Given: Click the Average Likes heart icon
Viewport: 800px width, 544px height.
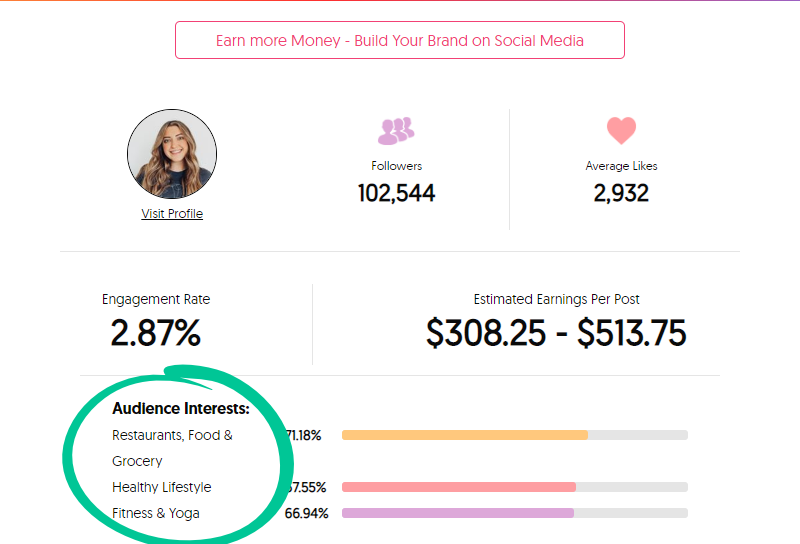Looking at the screenshot, I should coord(621,130).
